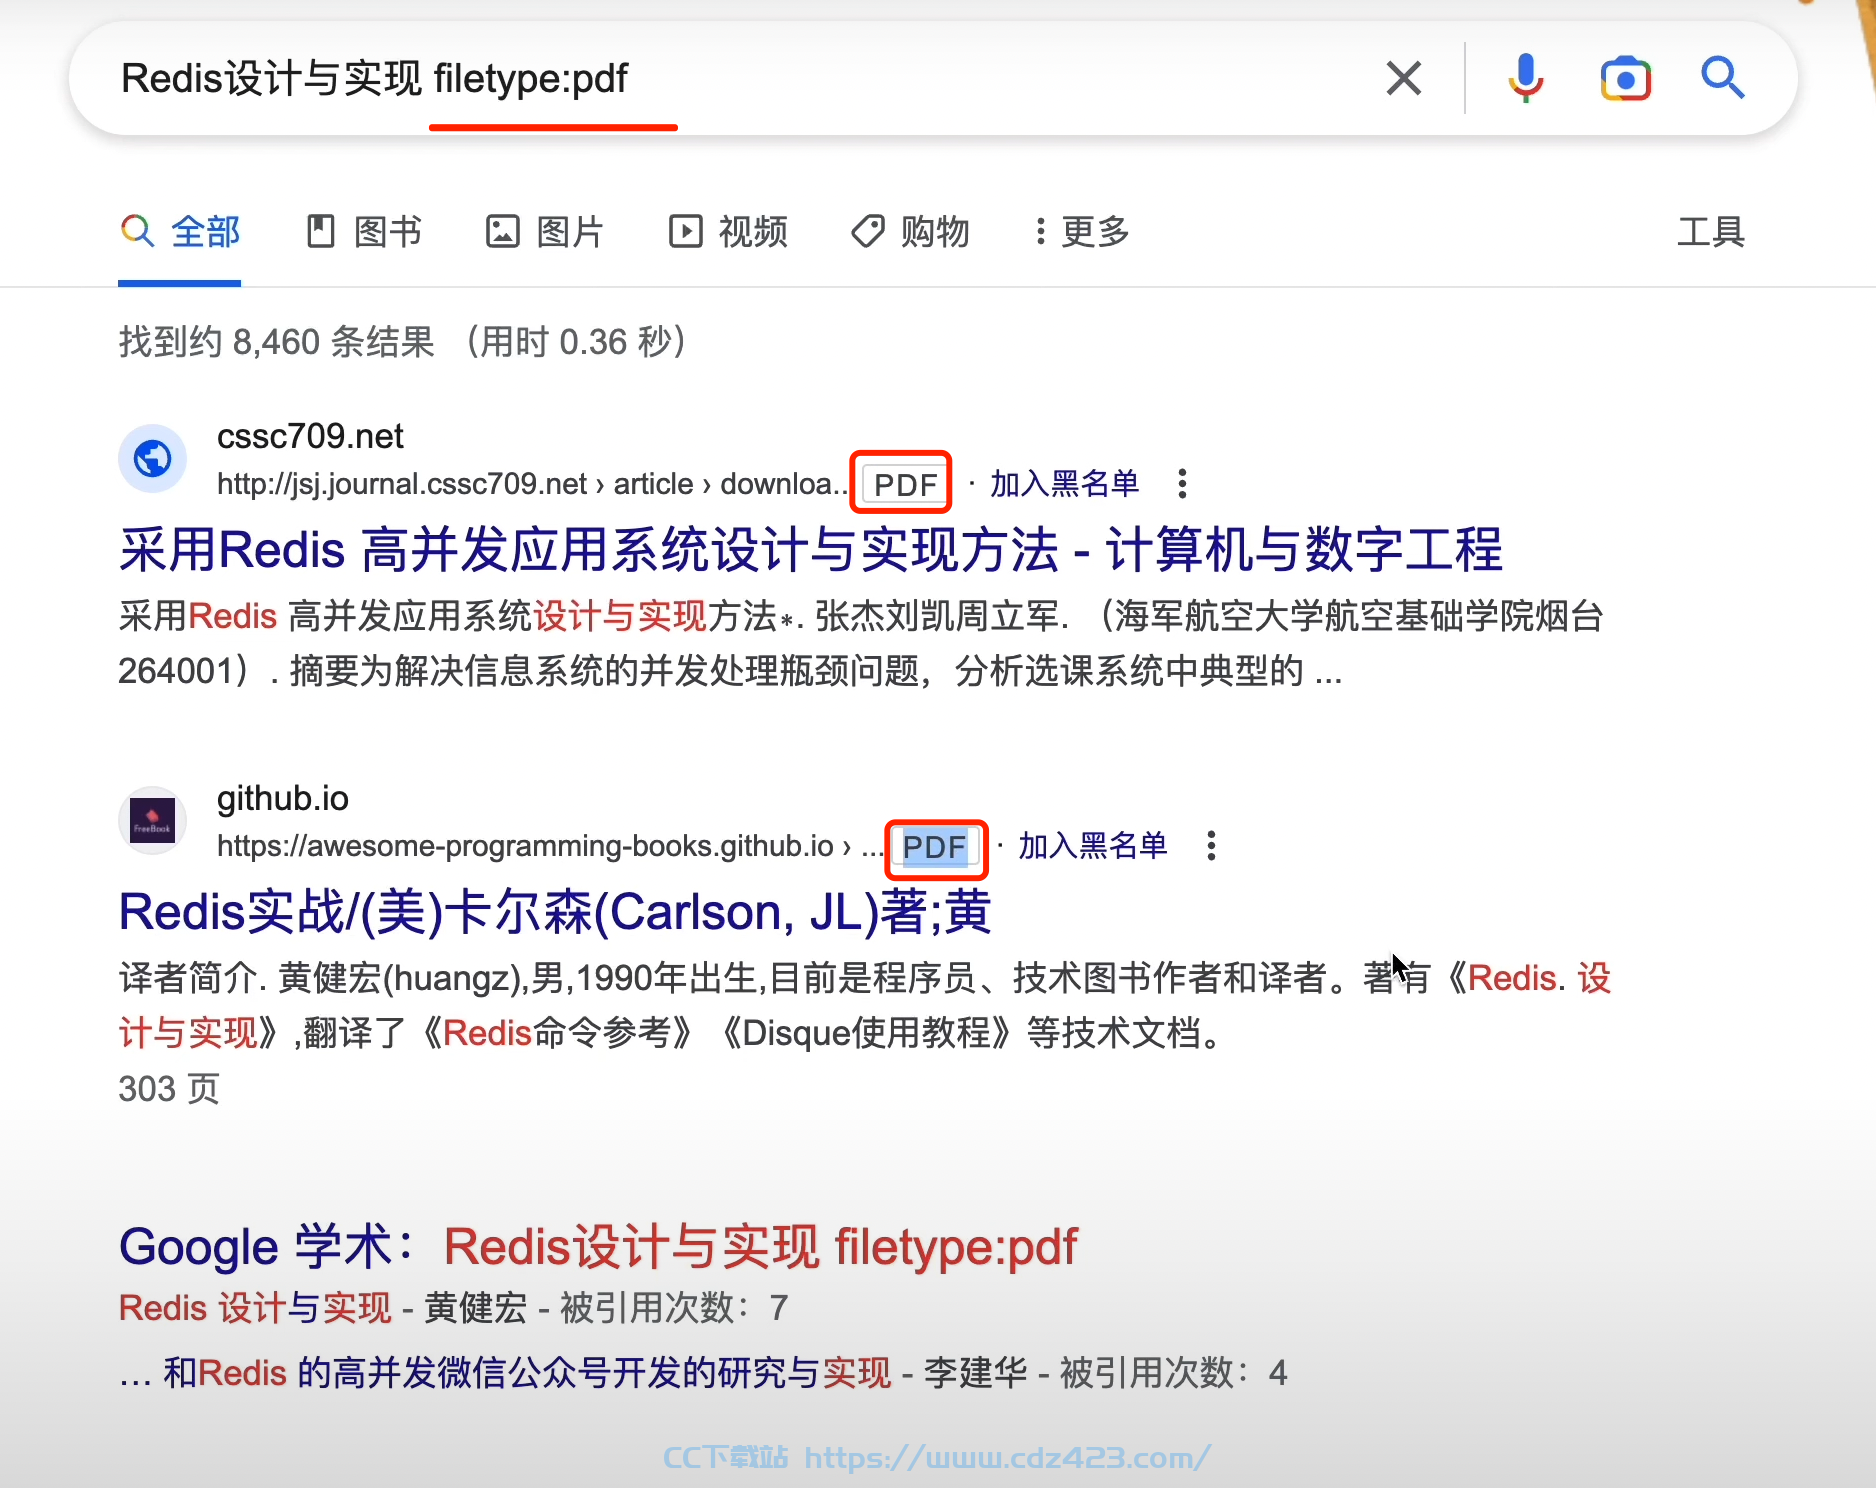The height and width of the screenshot is (1488, 1876).
Task: Open image search with the camera icon
Action: [x=1626, y=78]
